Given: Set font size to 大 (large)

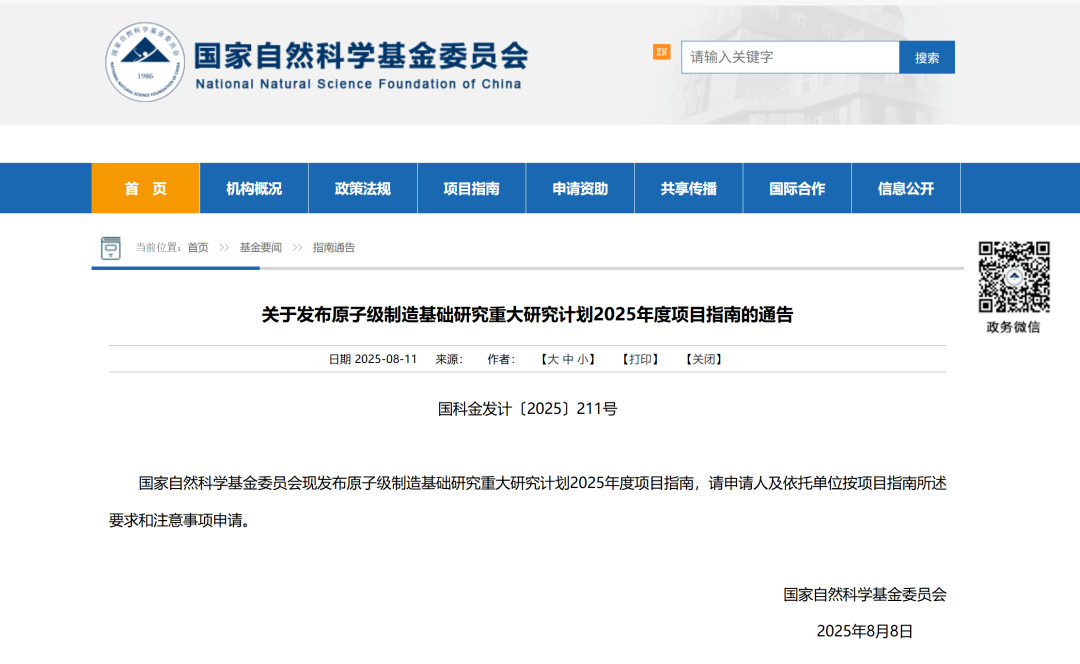Looking at the screenshot, I should click(553, 360).
